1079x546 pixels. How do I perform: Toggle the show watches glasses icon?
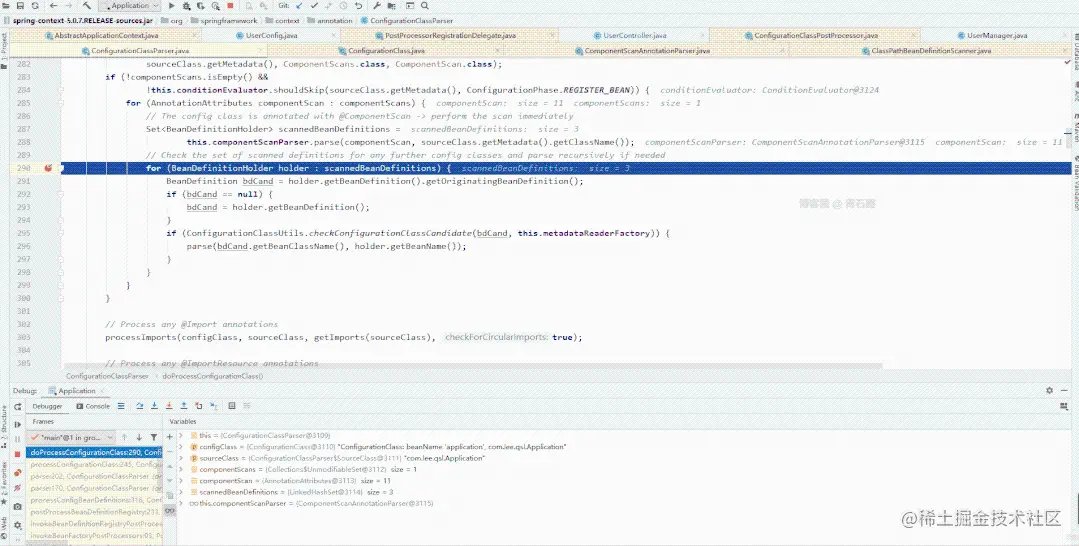tap(169, 511)
